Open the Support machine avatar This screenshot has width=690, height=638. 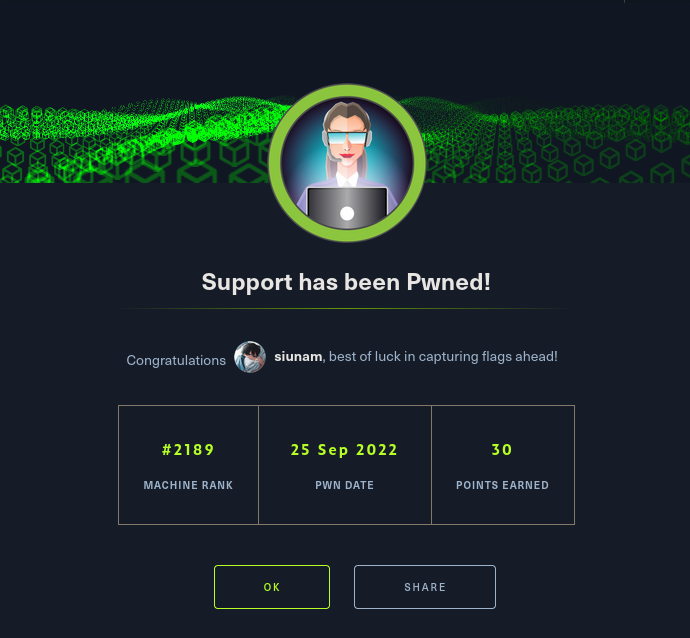pyautogui.click(x=347, y=163)
